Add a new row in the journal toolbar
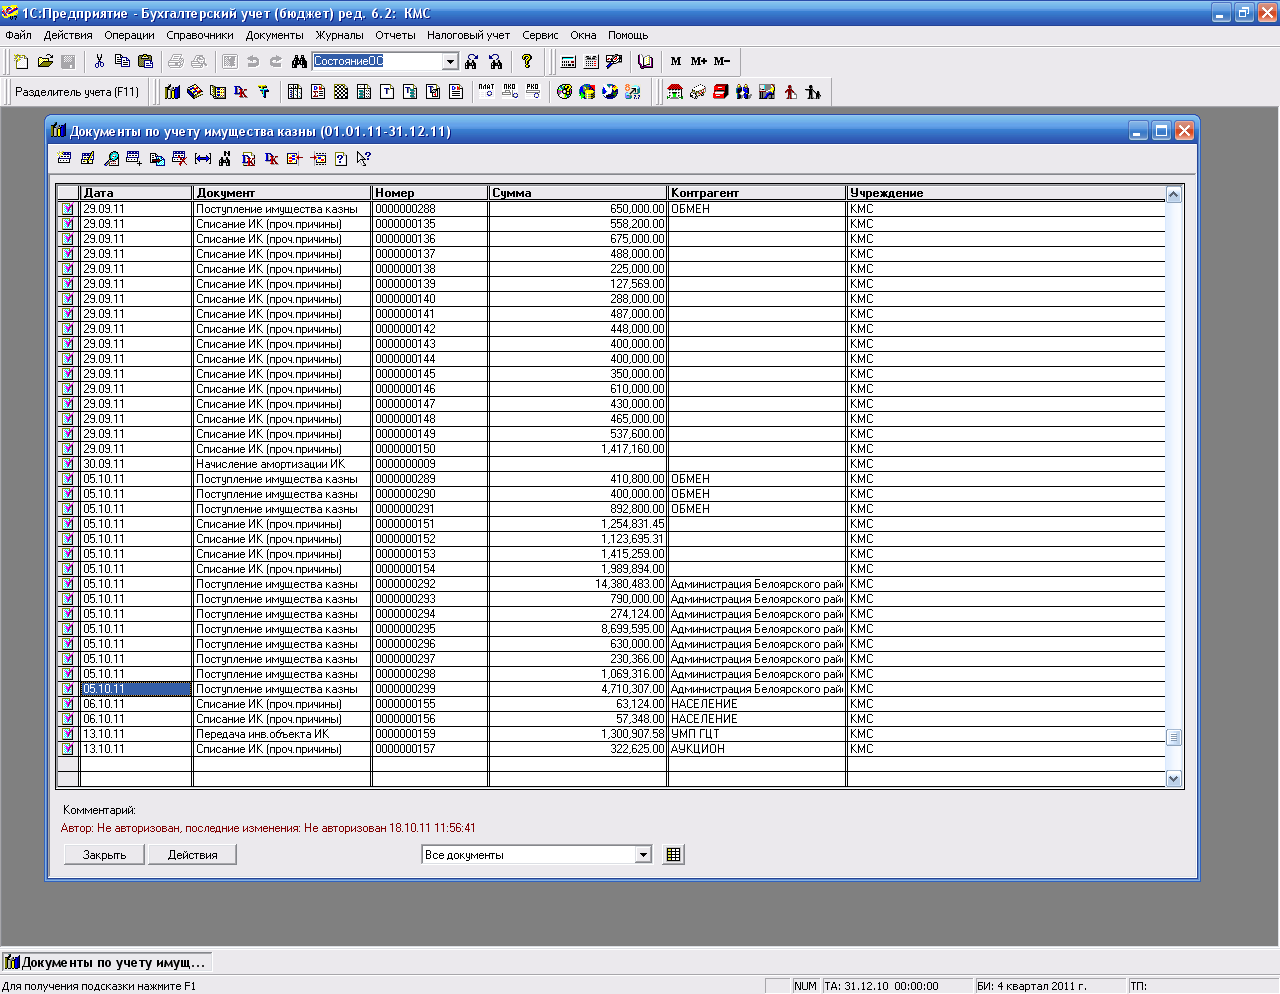The height and width of the screenshot is (994, 1280). [65, 159]
